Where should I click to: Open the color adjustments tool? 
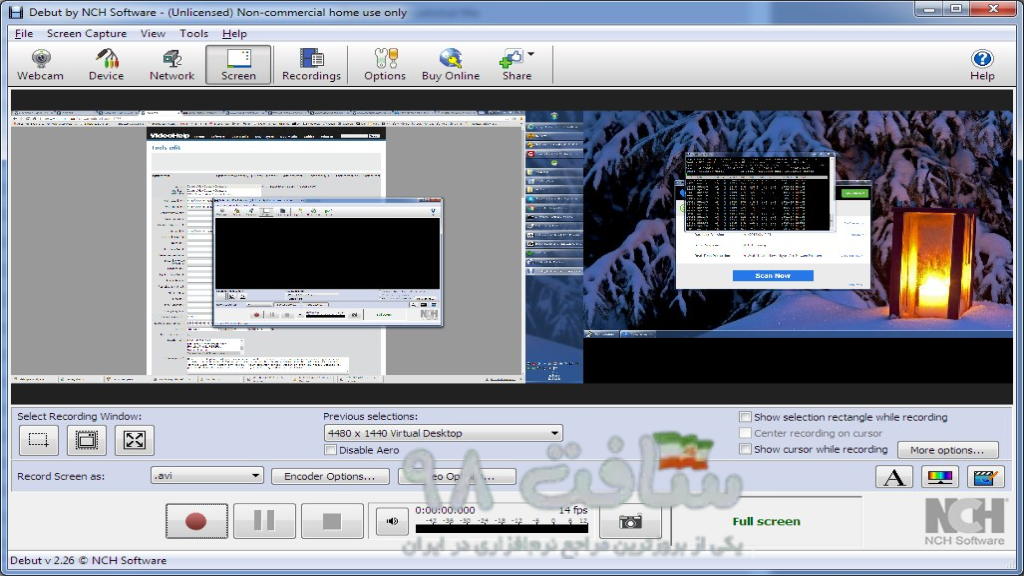click(940, 477)
